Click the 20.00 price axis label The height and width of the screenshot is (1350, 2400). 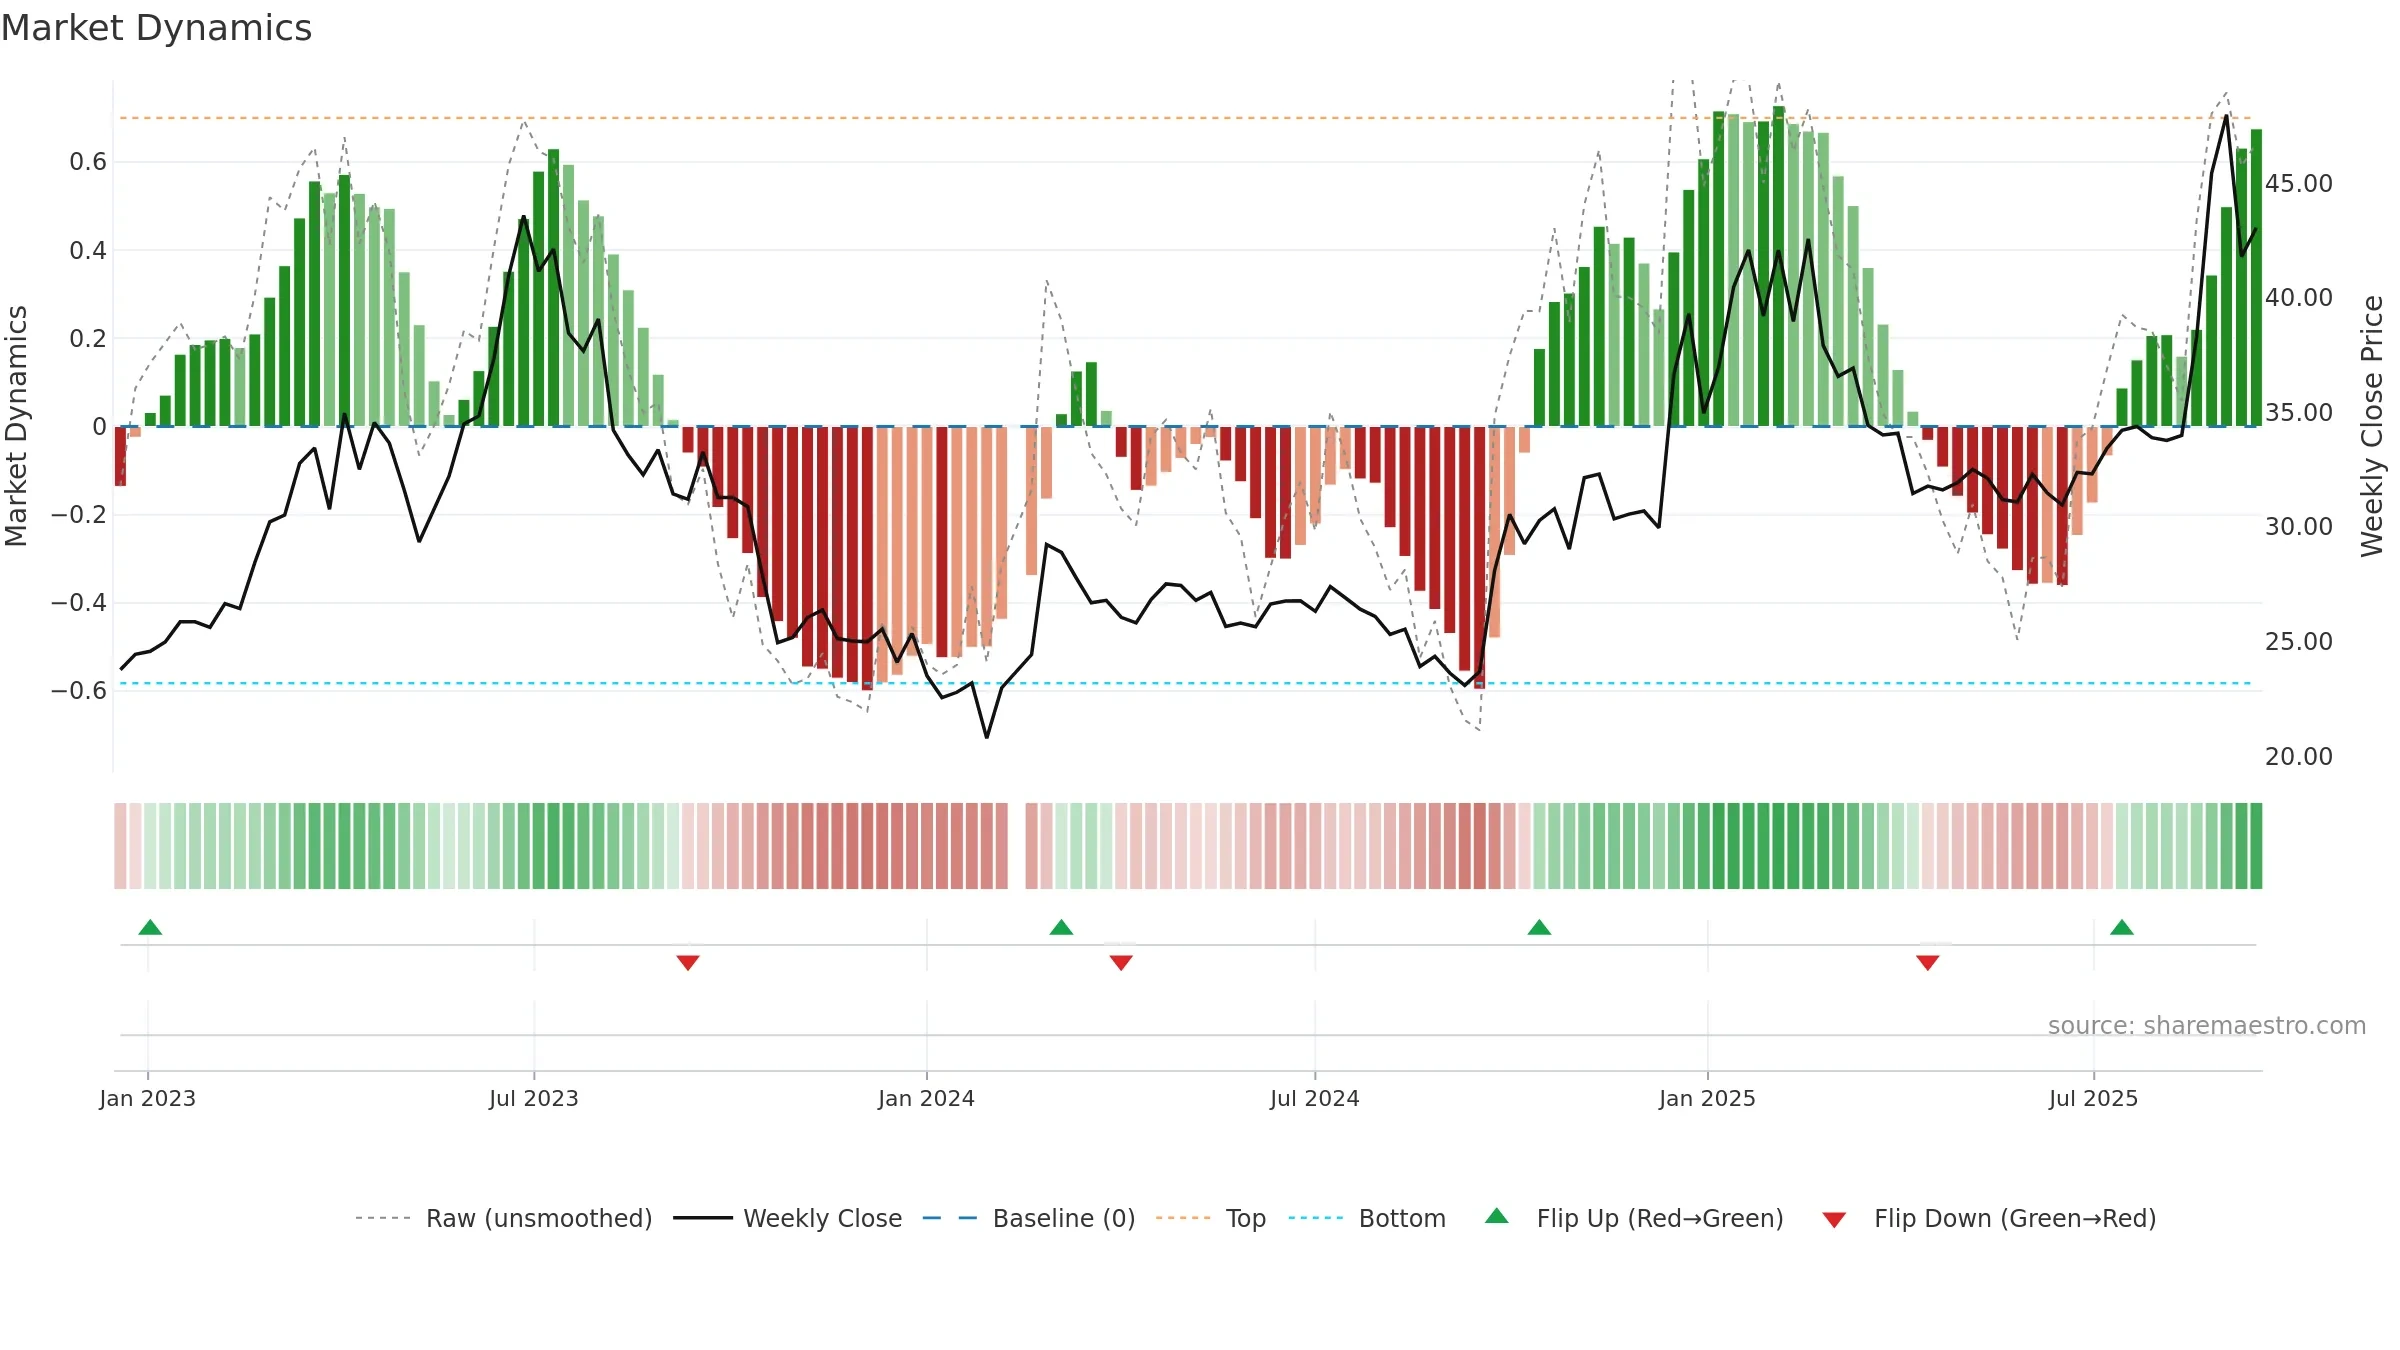(x=2299, y=757)
